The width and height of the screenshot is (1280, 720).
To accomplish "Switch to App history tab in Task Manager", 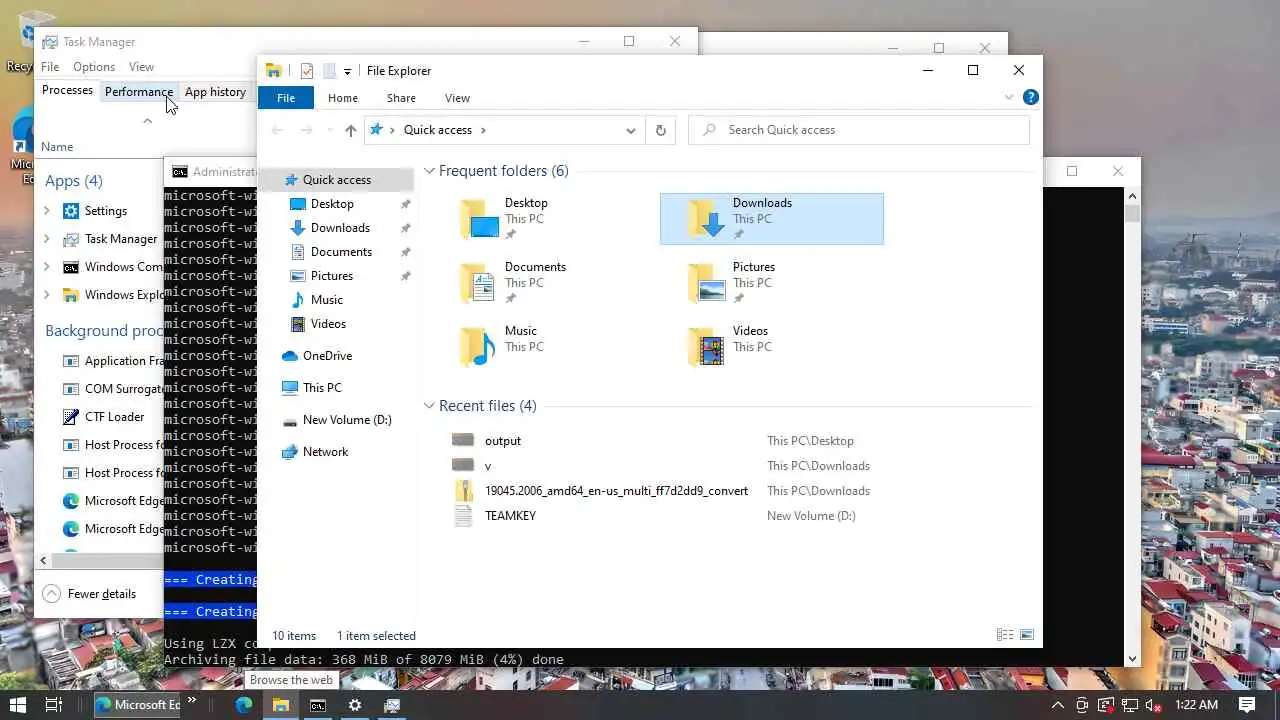I will (215, 92).
